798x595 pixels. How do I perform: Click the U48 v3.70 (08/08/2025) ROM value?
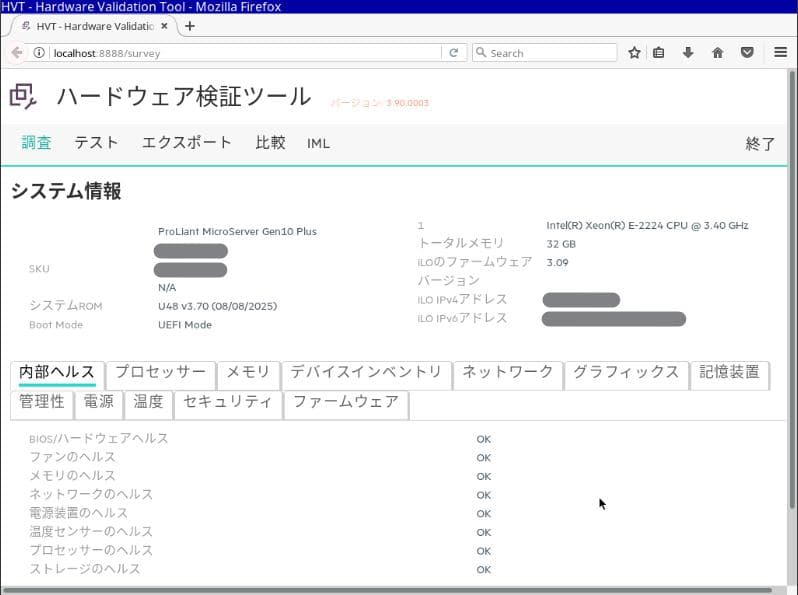[217, 306]
